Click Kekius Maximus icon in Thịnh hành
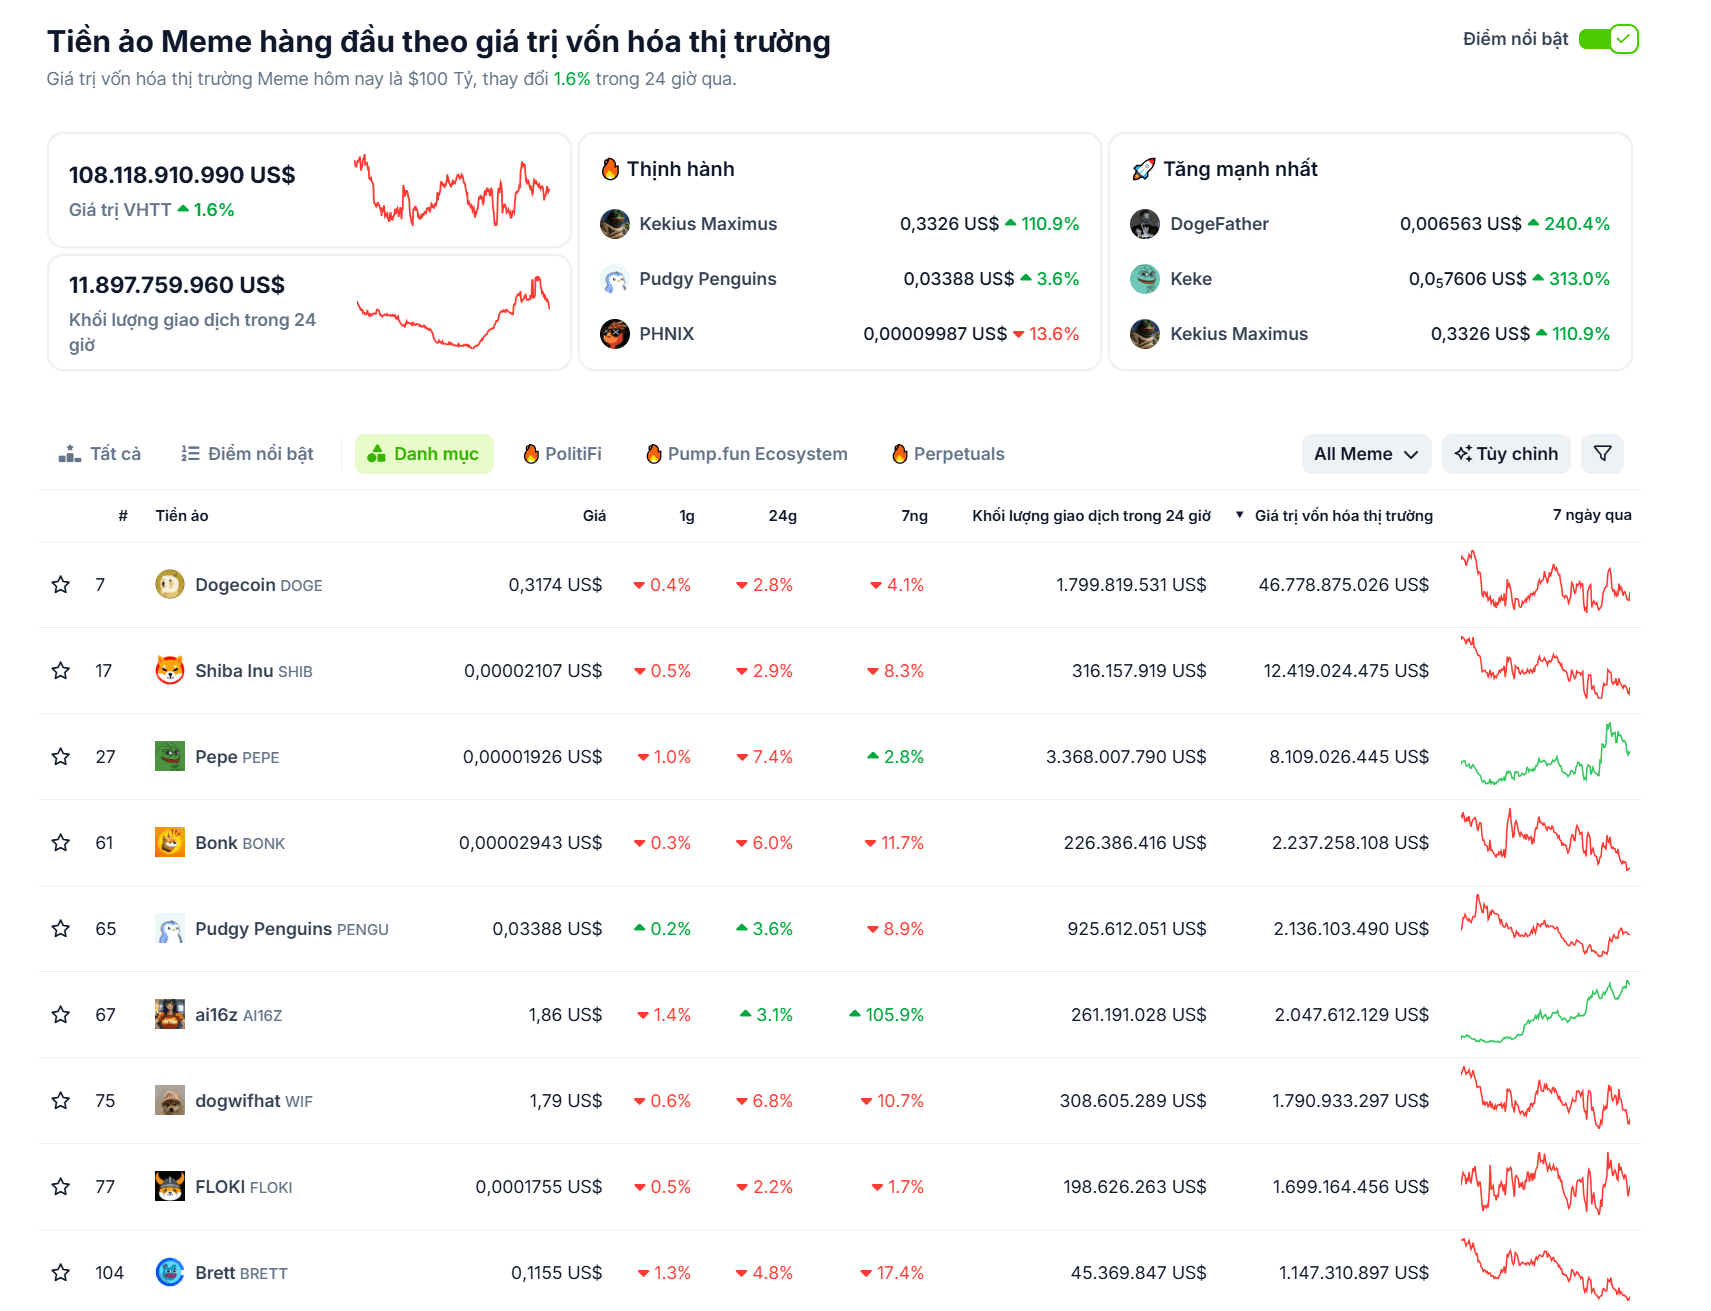This screenshot has width=1711, height=1311. click(614, 224)
